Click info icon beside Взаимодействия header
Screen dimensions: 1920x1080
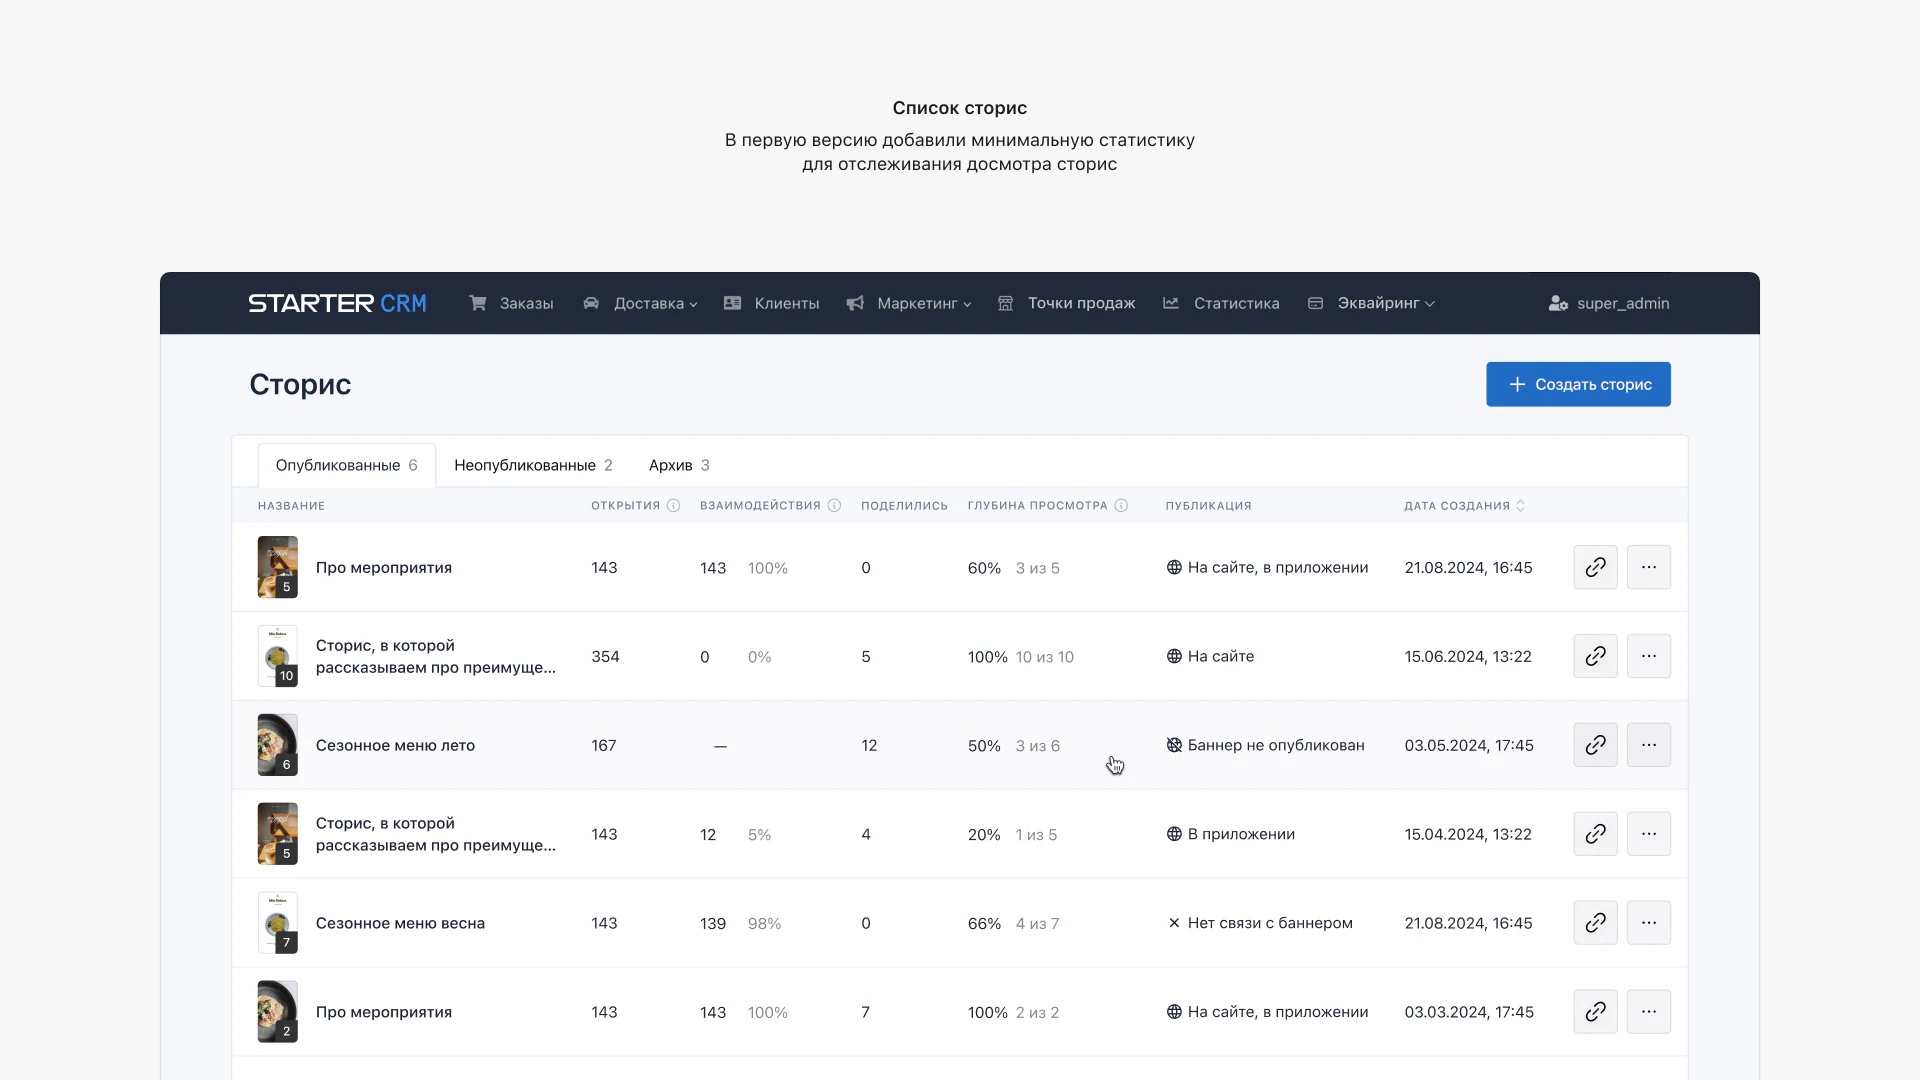click(834, 506)
